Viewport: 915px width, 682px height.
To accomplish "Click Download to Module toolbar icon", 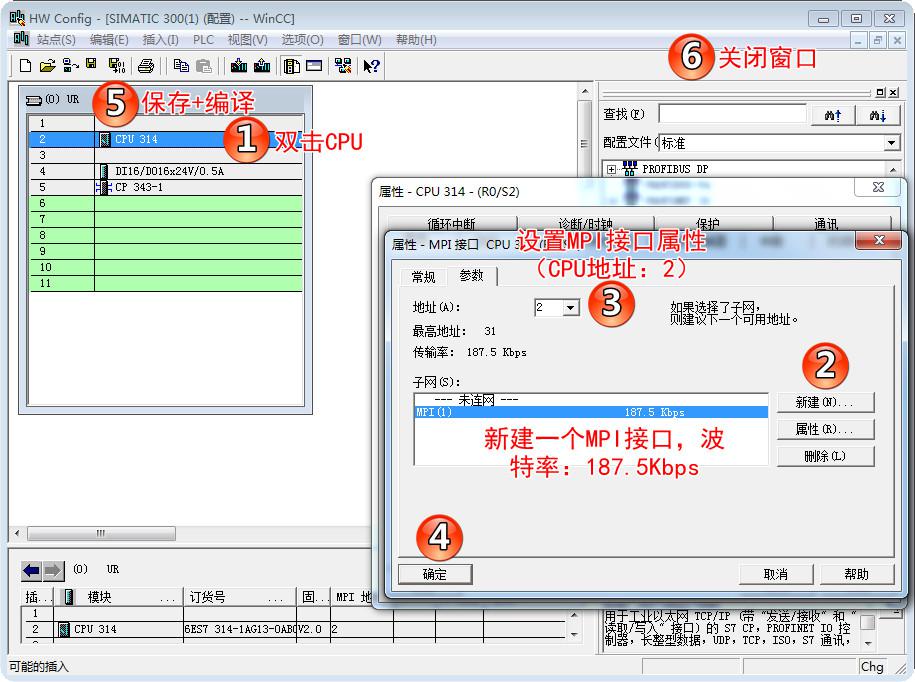I will coord(238,65).
